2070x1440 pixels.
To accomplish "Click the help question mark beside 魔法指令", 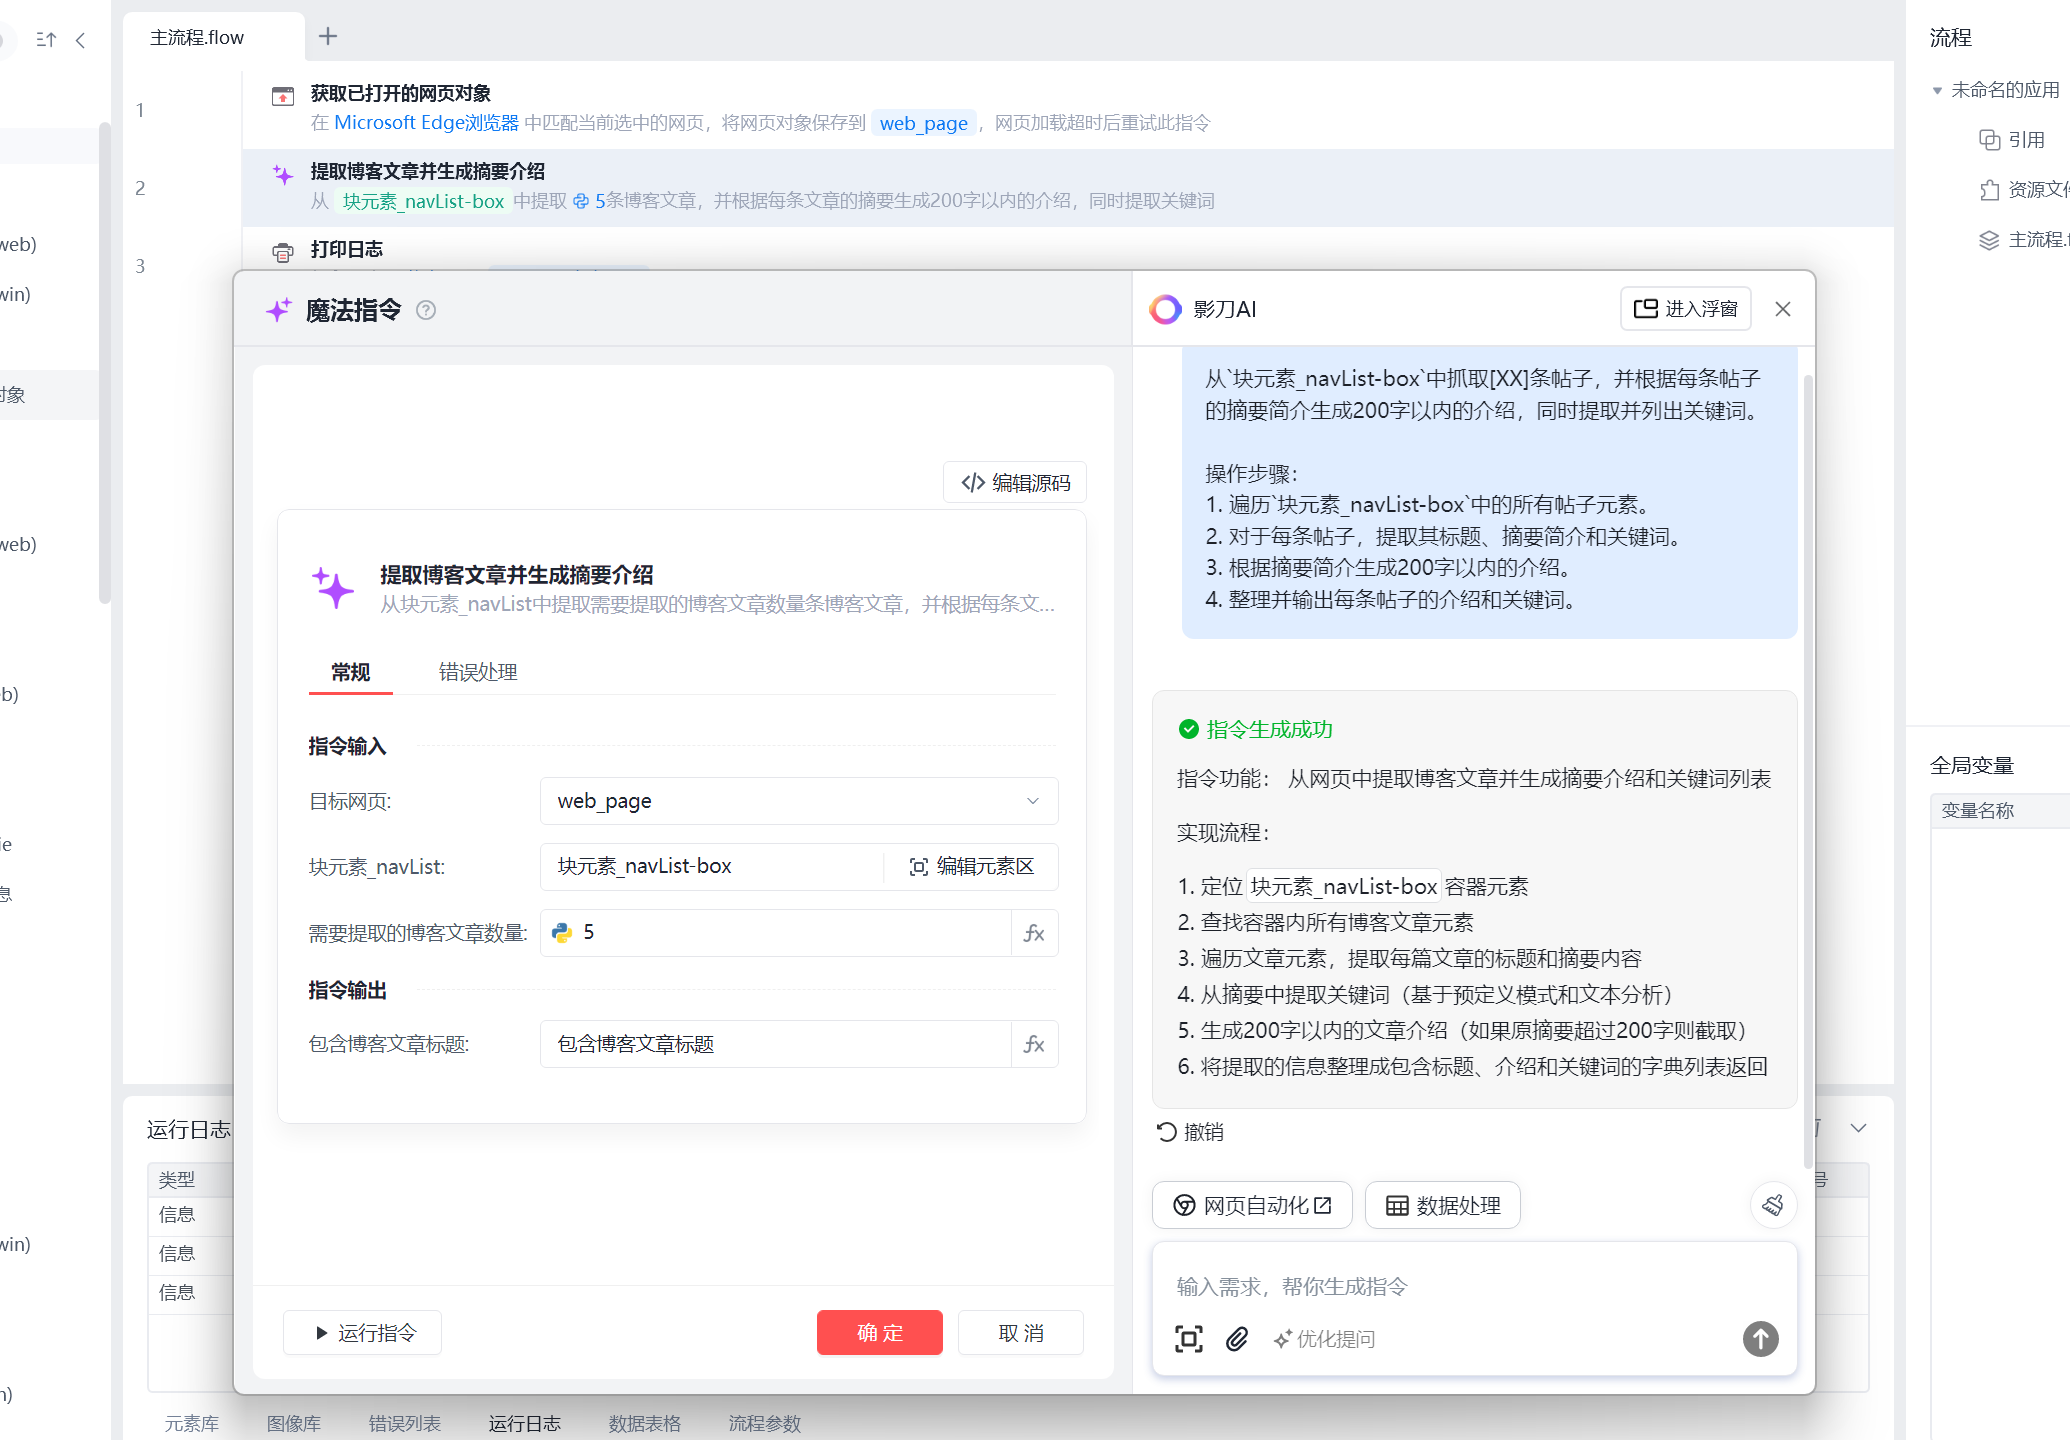I will [426, 310].
